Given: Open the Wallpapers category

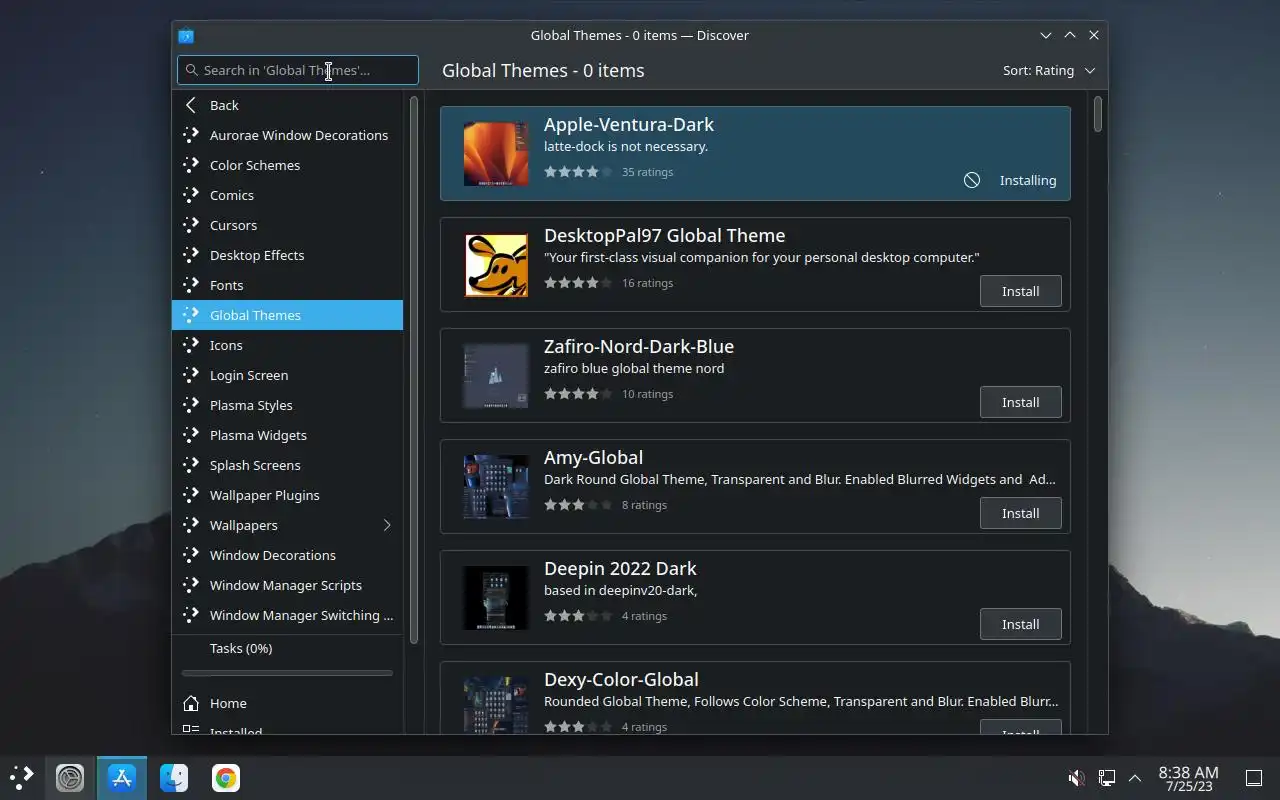Looking at the screenshot, I should [x=288, y=525].
